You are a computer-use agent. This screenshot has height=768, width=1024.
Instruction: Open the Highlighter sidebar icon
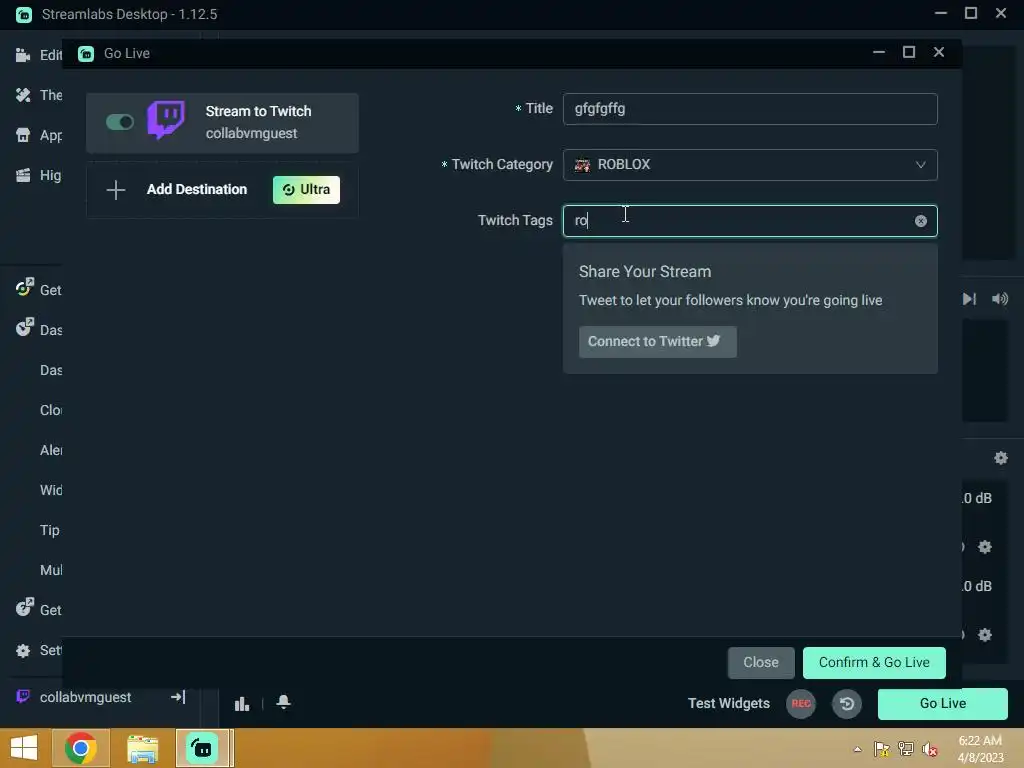point(23,175)
